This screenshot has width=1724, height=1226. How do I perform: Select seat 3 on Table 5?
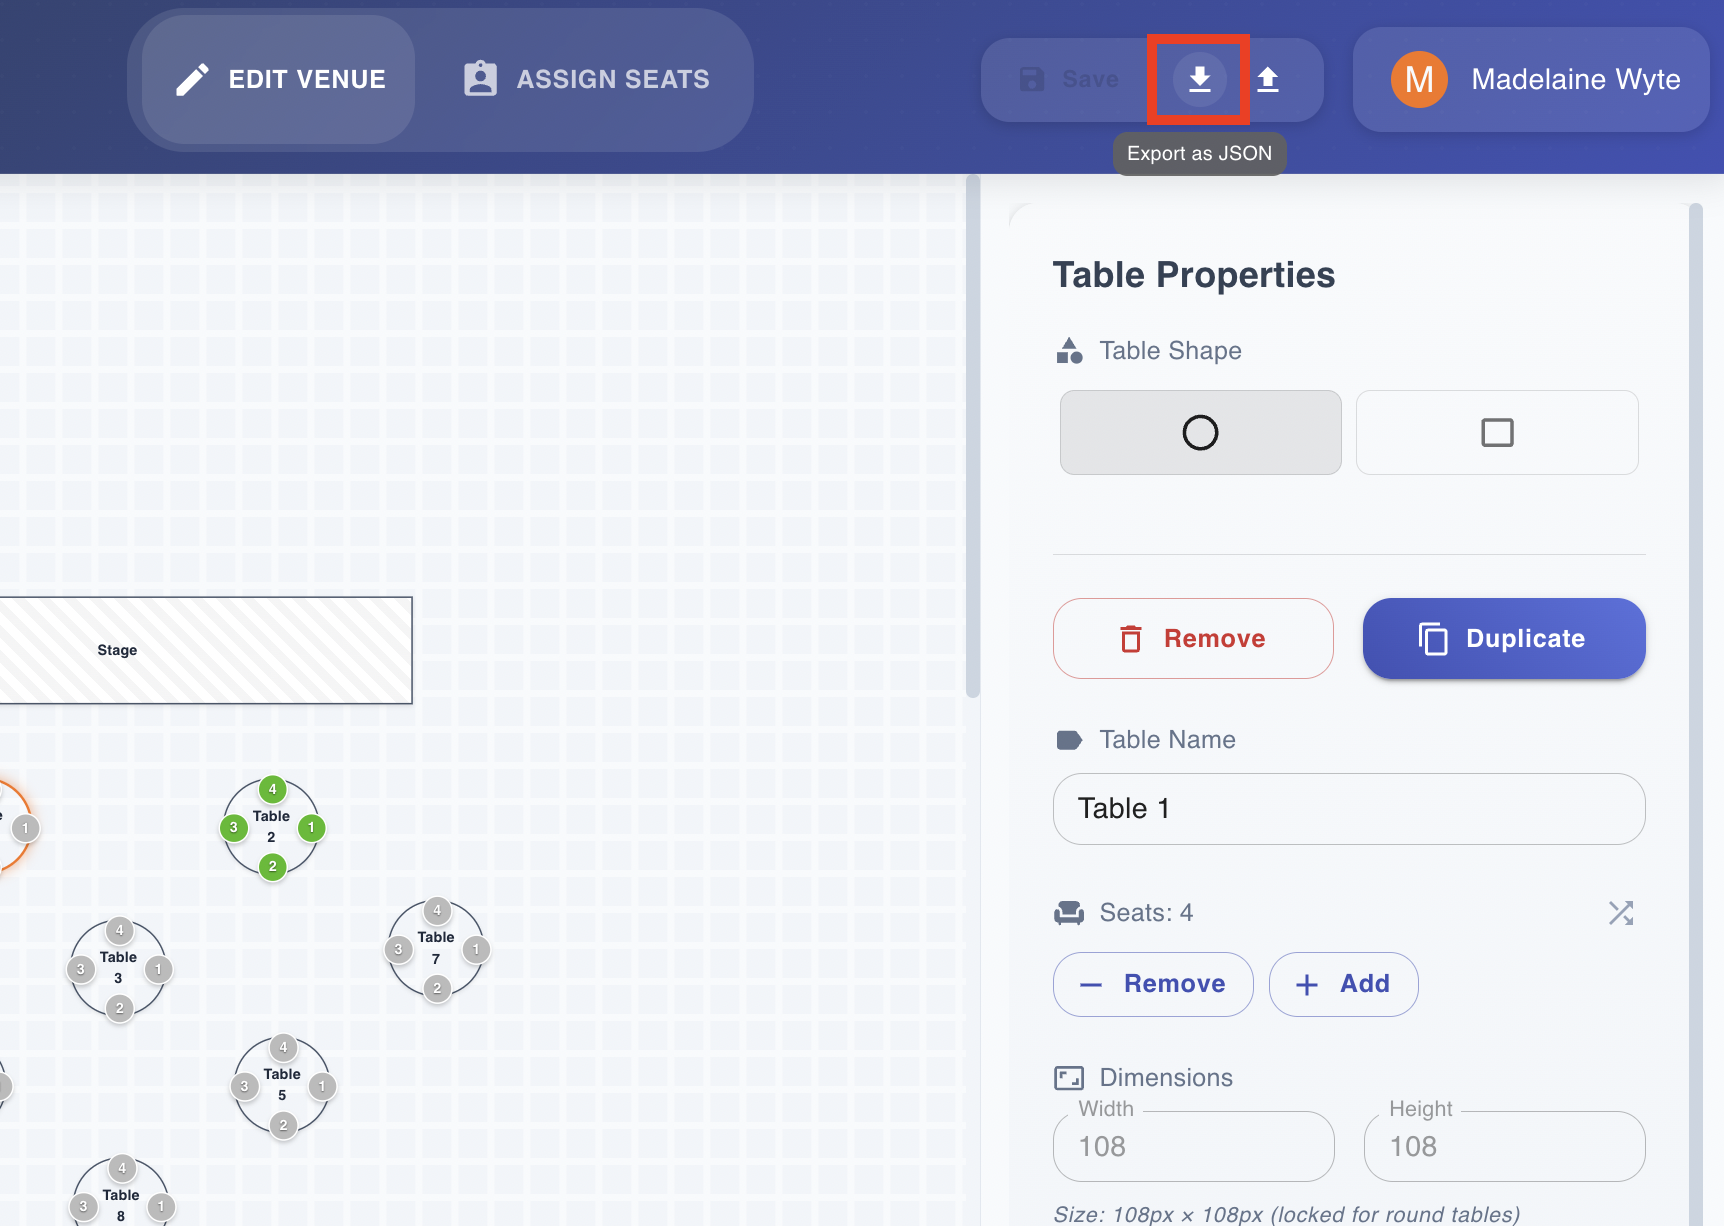(244, 1087)
